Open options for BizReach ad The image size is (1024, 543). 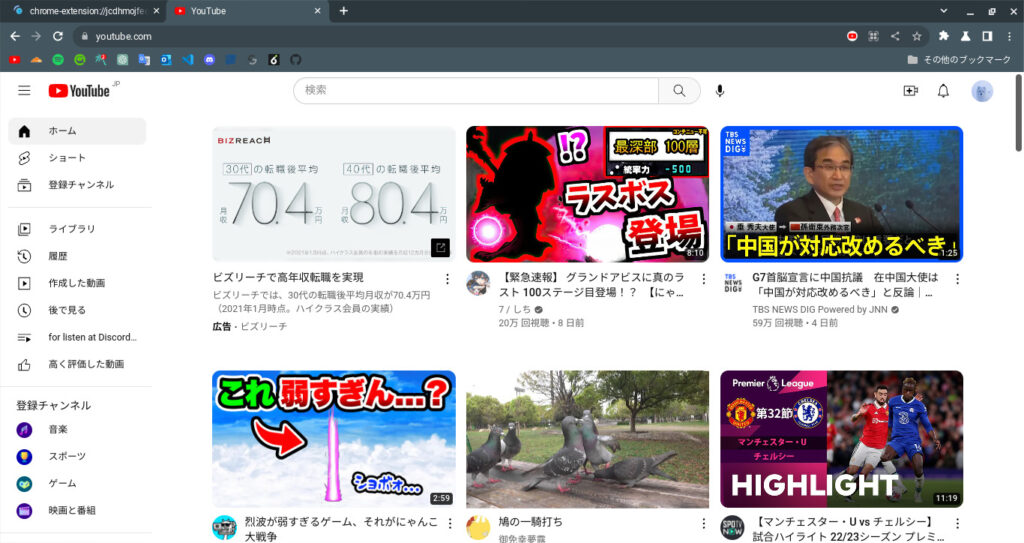(x=447, y=279)
